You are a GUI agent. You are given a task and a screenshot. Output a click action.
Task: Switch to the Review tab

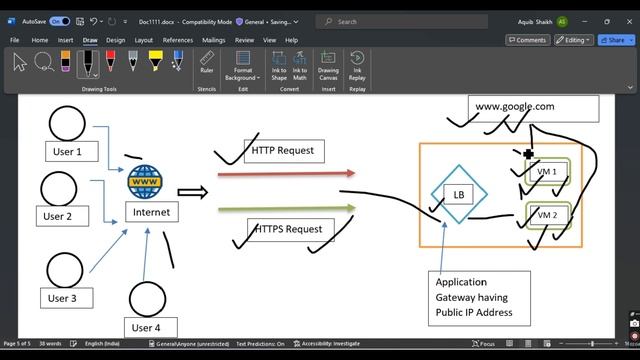[x=244, y=40]
